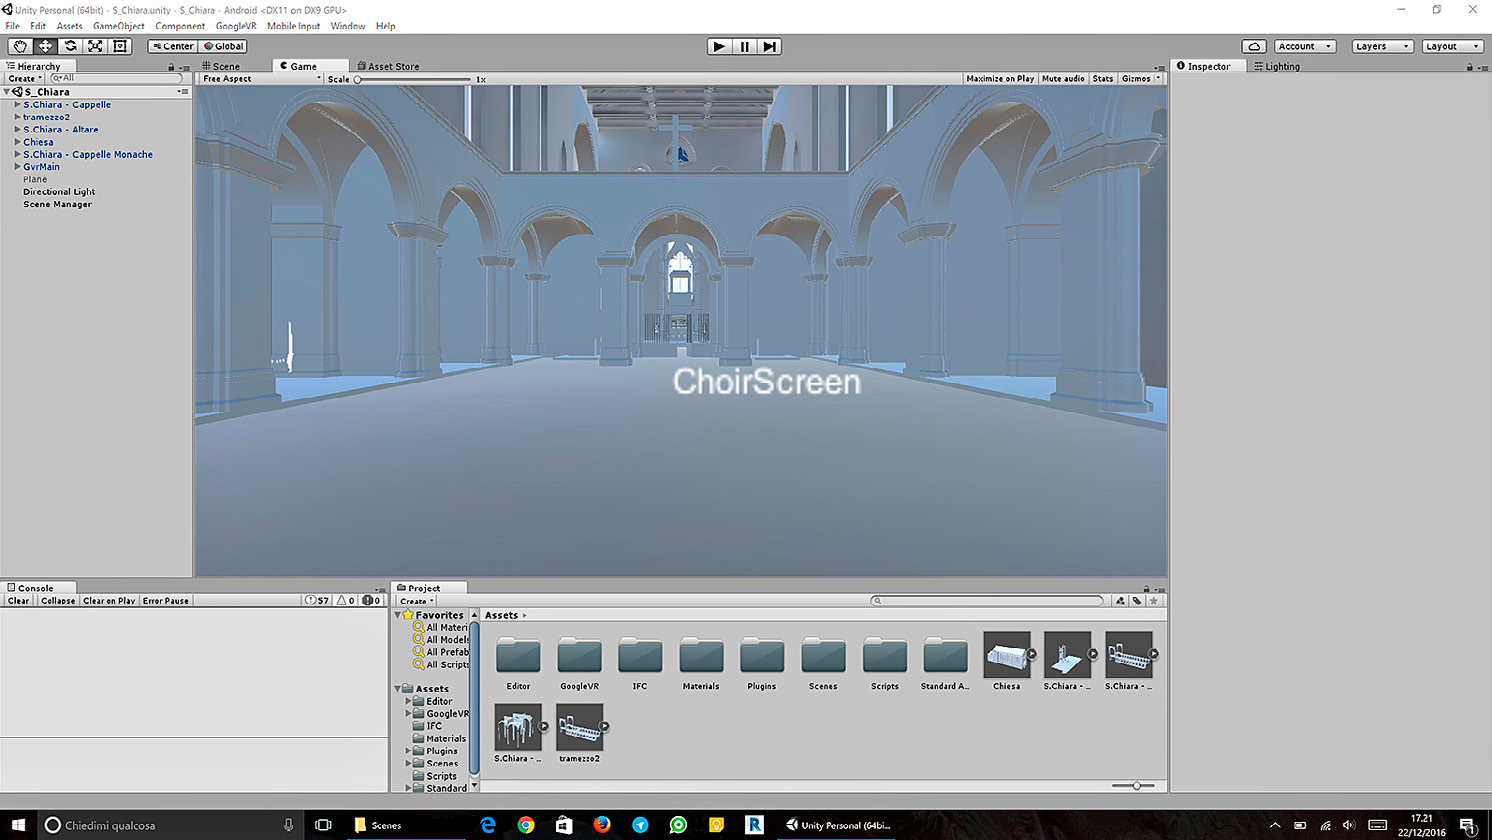The image size is (1492, 840).
Task: Click the search by type icon in Project
Action: pyautogui.click(x=1120, y=601)
